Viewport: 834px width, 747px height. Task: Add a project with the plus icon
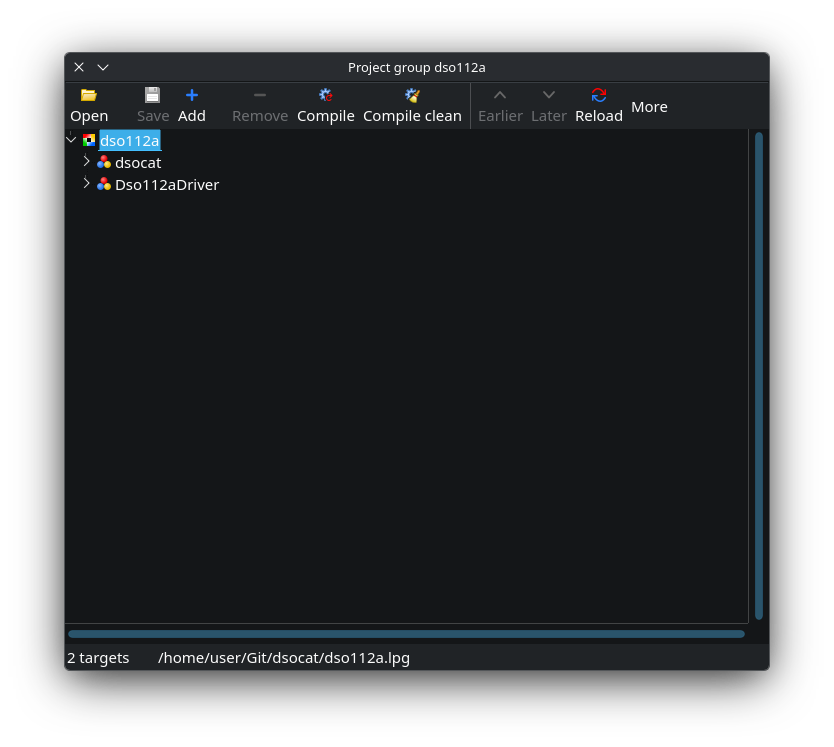[x=191, y=105]
